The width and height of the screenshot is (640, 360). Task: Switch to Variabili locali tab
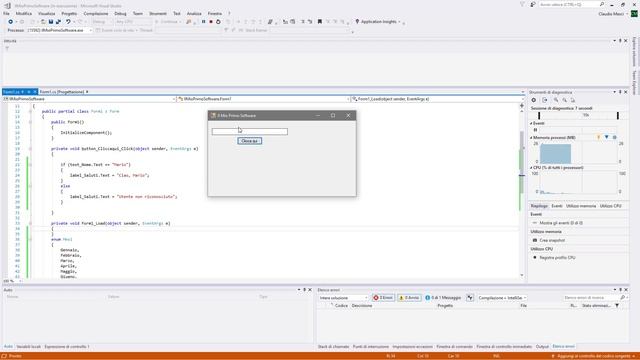point(29,347)
